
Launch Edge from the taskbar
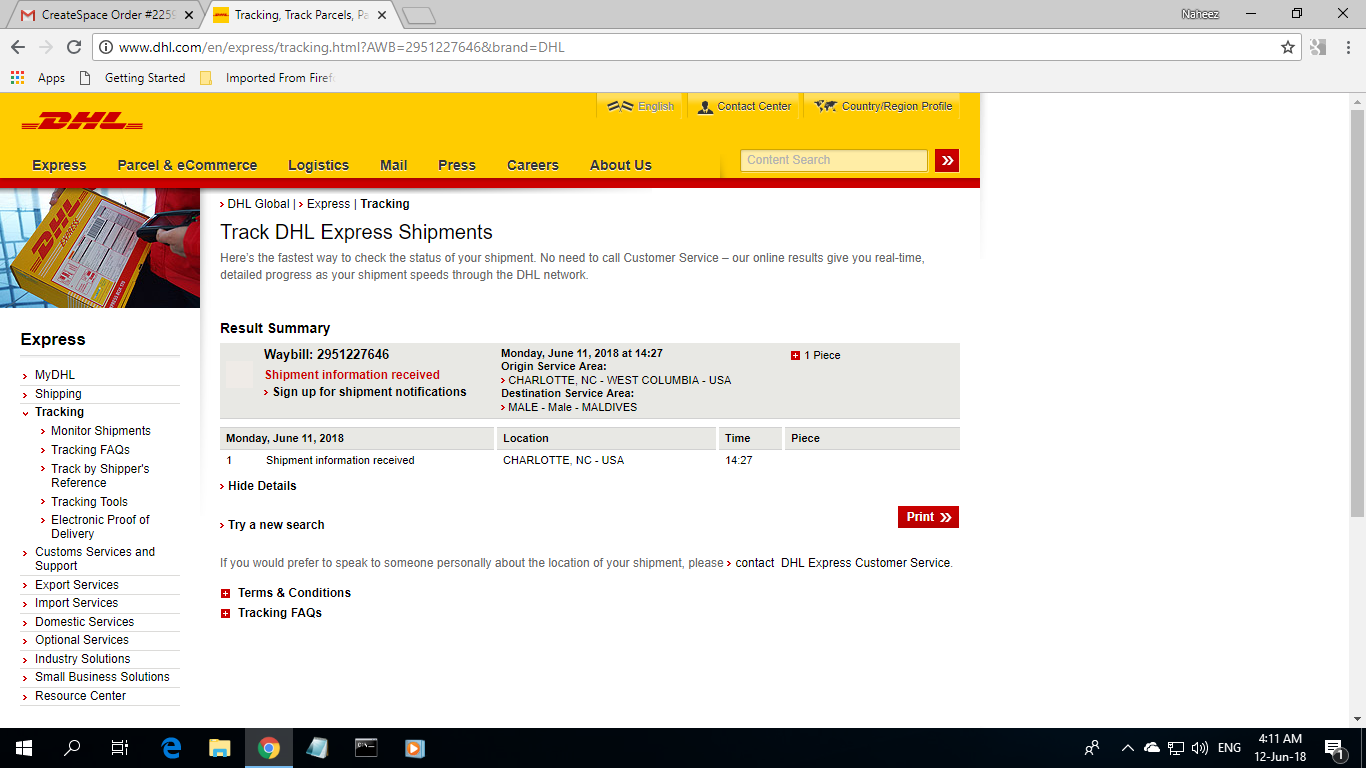[x=171, y=748]
